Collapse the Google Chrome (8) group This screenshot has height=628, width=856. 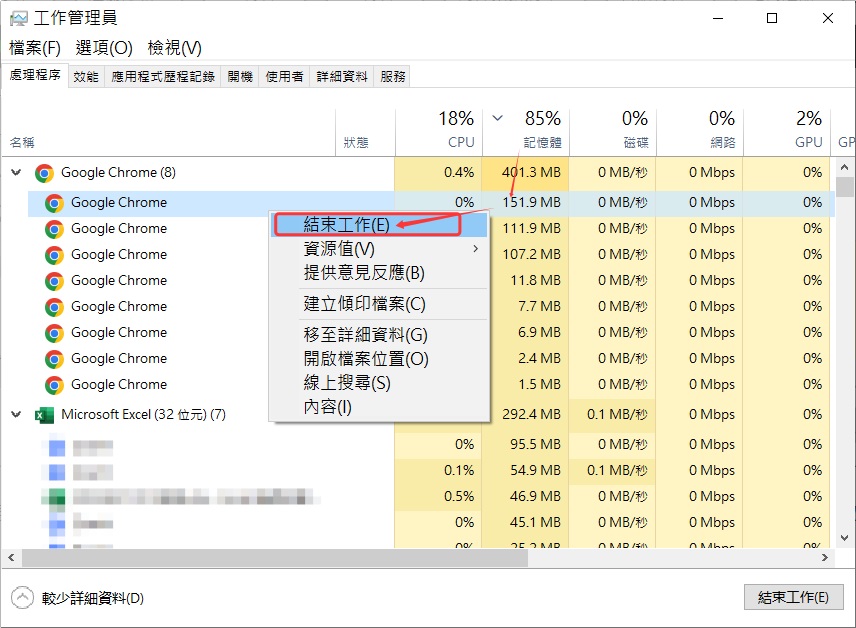[16, 173]
